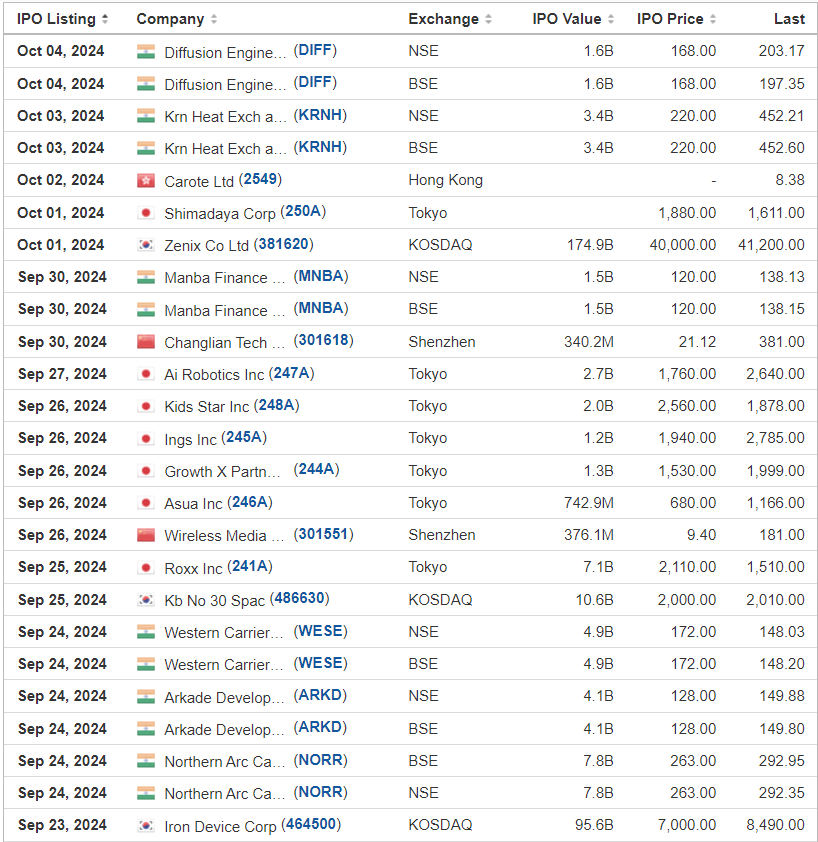
Task: Open ticker 244A link
Action: (x=316, y=470)
